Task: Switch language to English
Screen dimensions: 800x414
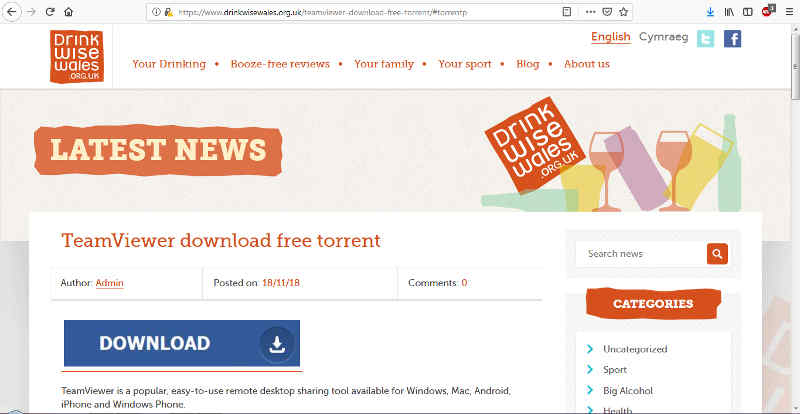Action: tap(611, 37)
